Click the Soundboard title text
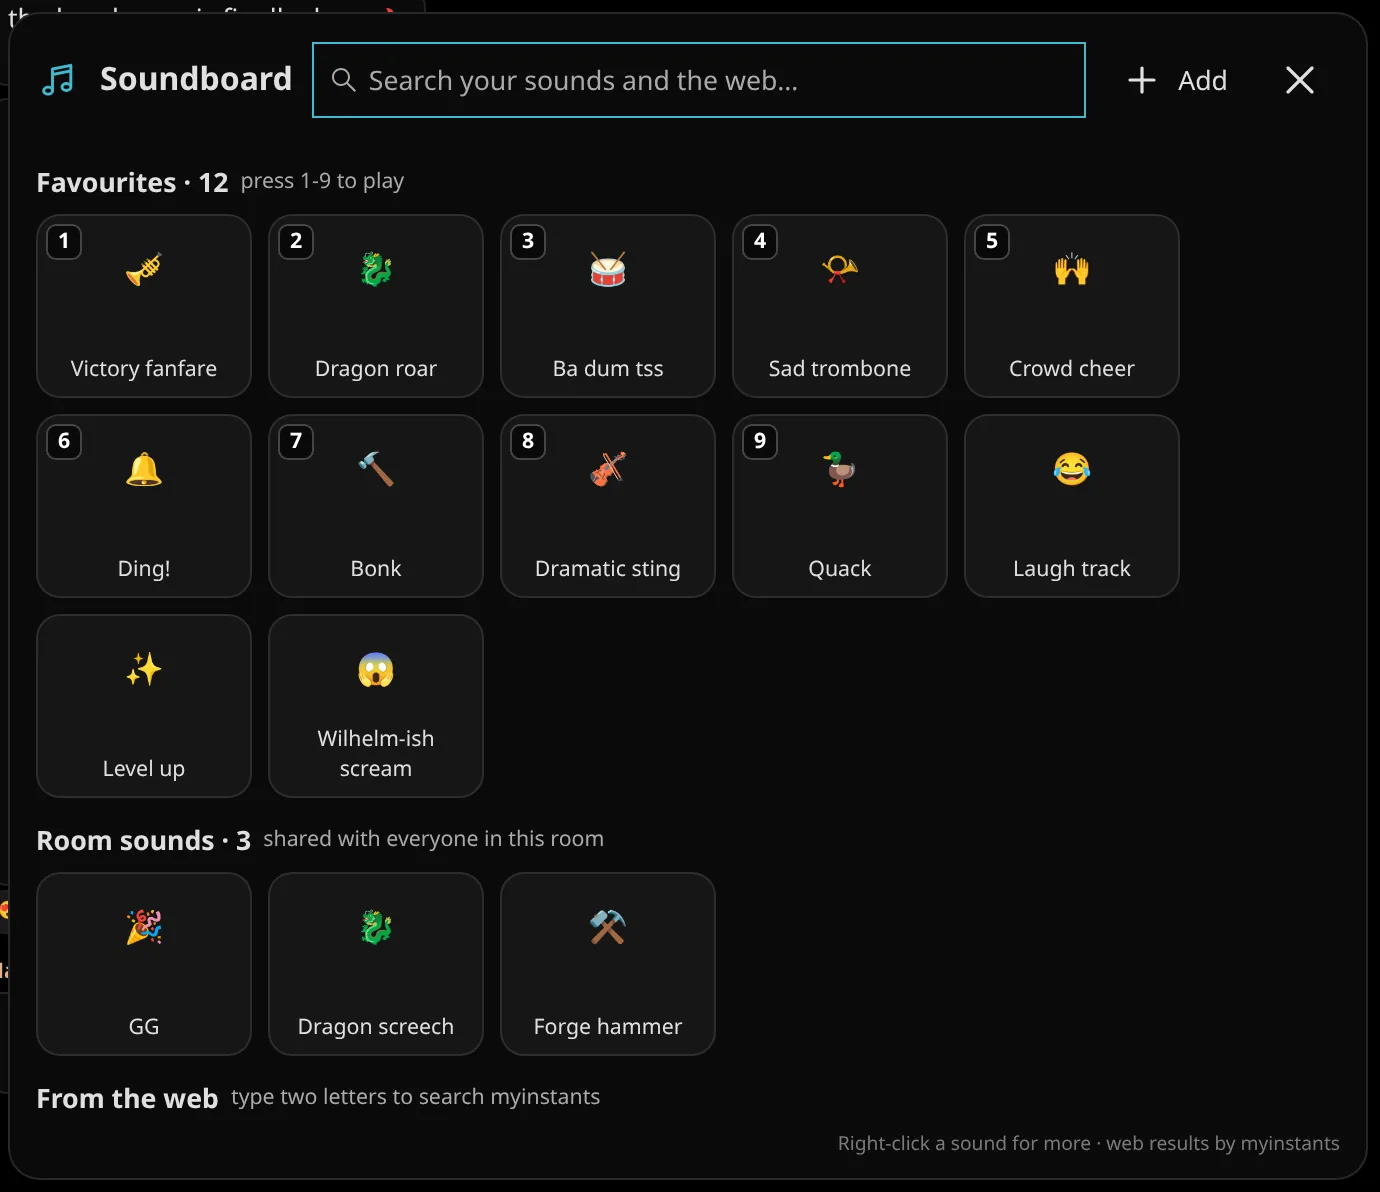This screenshot has width=1380, height=1192. tap(196, 79)
